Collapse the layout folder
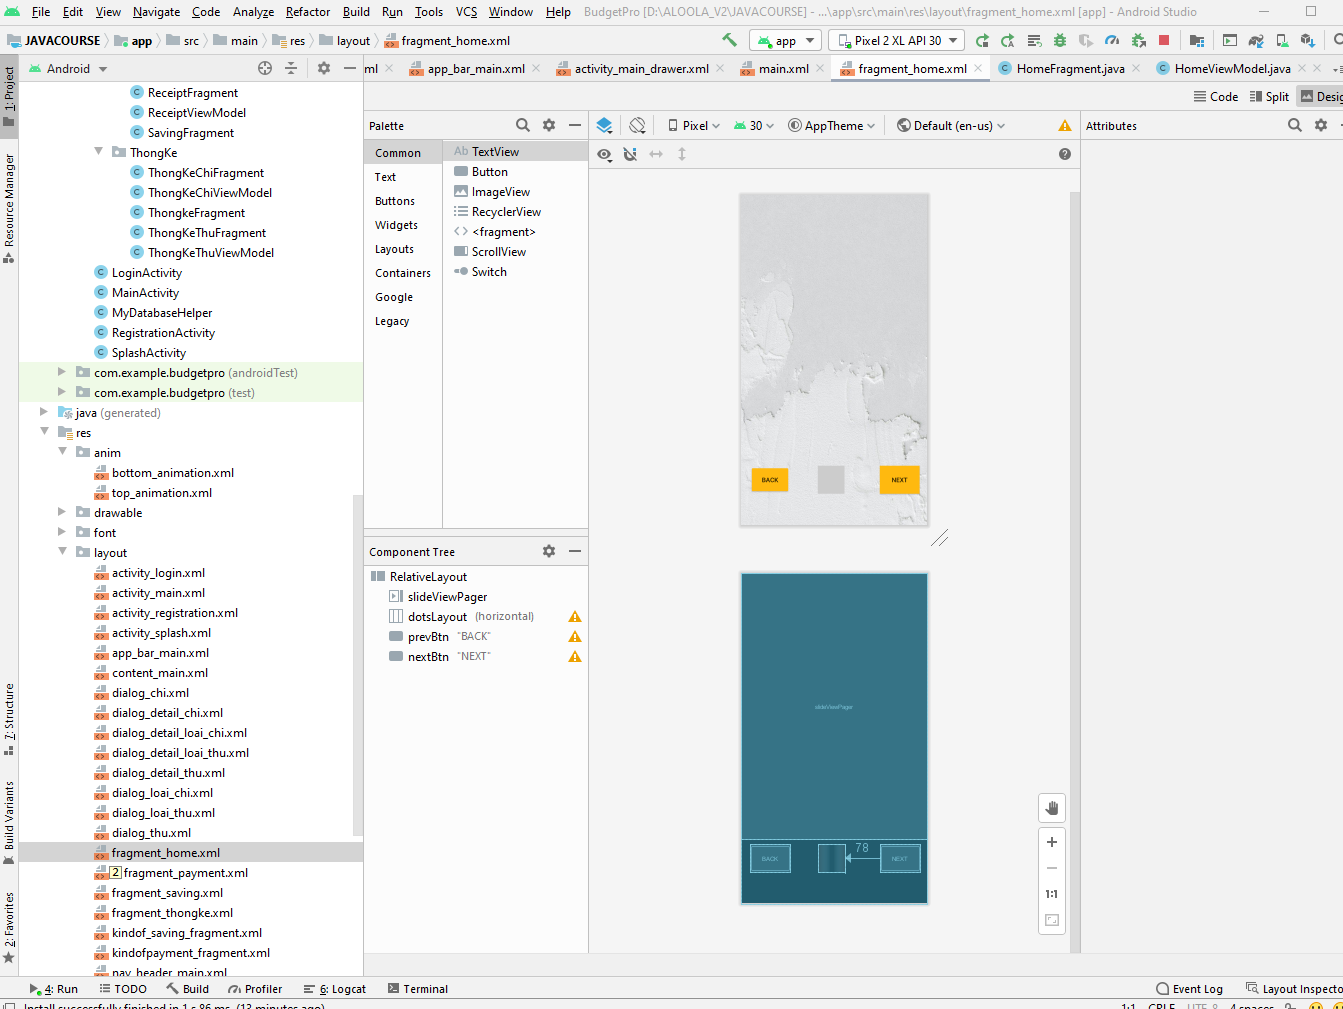1343x1009 pixels. coord(62,552)
